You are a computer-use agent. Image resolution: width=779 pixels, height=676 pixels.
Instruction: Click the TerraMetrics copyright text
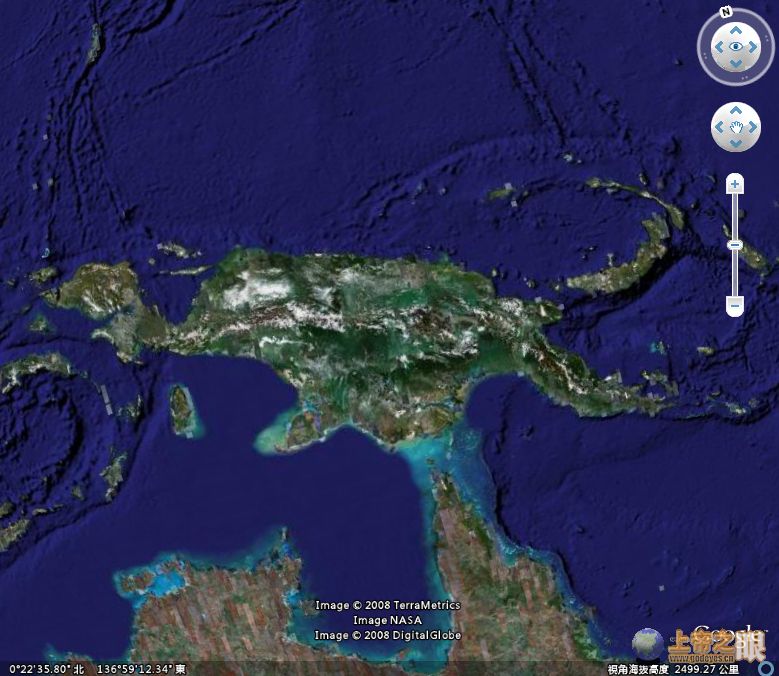coord(387,605)
